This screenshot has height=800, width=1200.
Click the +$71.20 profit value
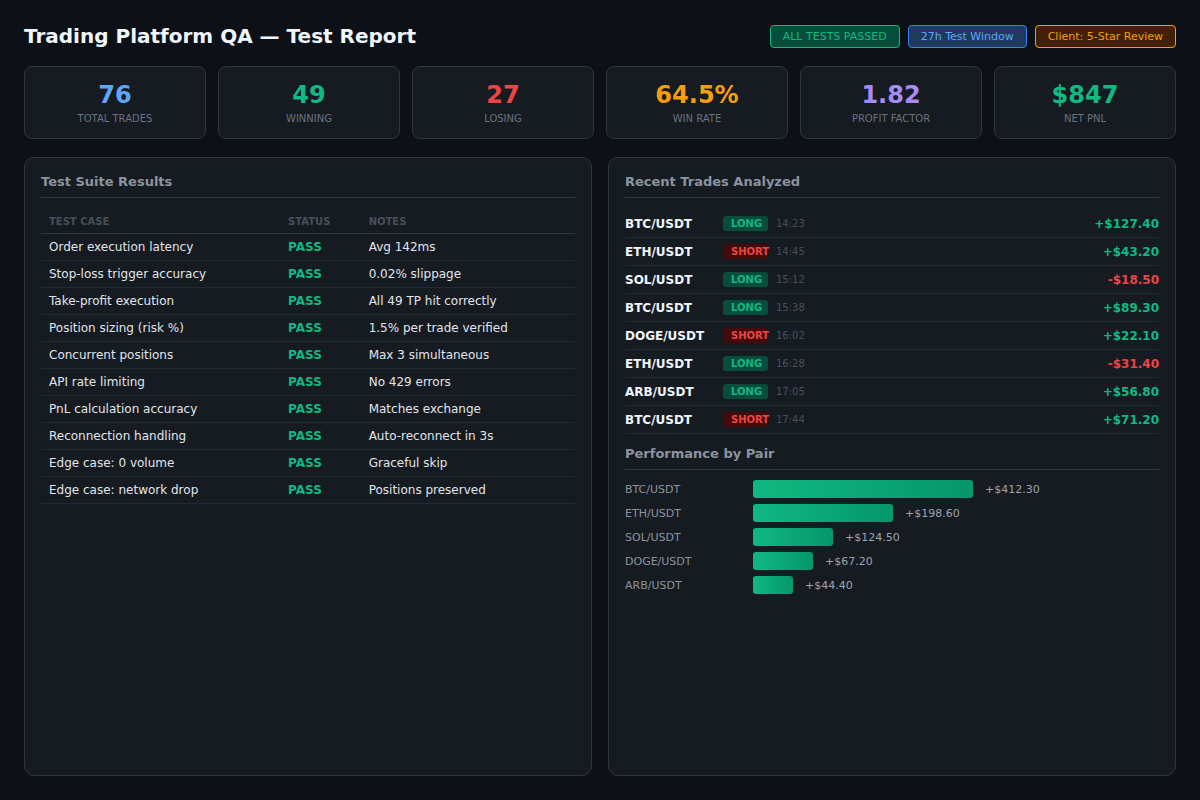pos(1131,420)
